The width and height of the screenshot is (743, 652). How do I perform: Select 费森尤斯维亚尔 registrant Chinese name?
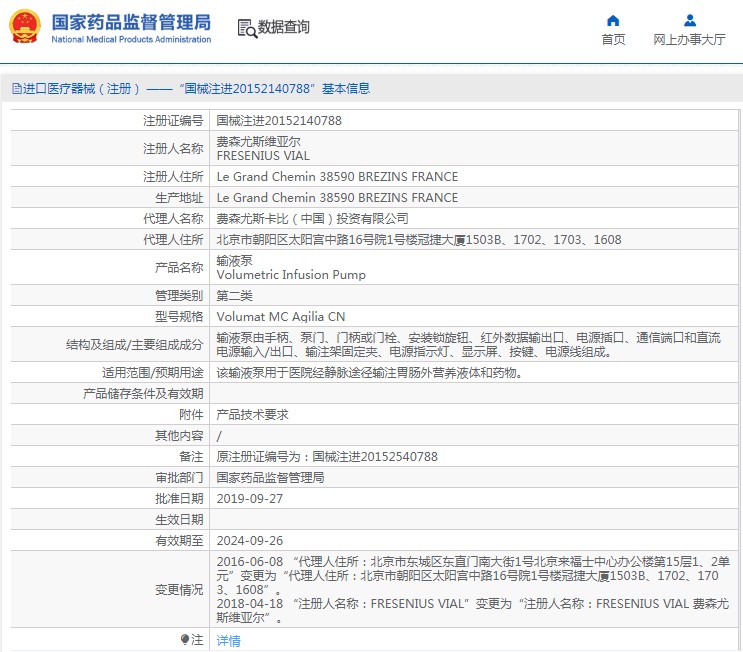pyautogui.click(x=258, y=142)
